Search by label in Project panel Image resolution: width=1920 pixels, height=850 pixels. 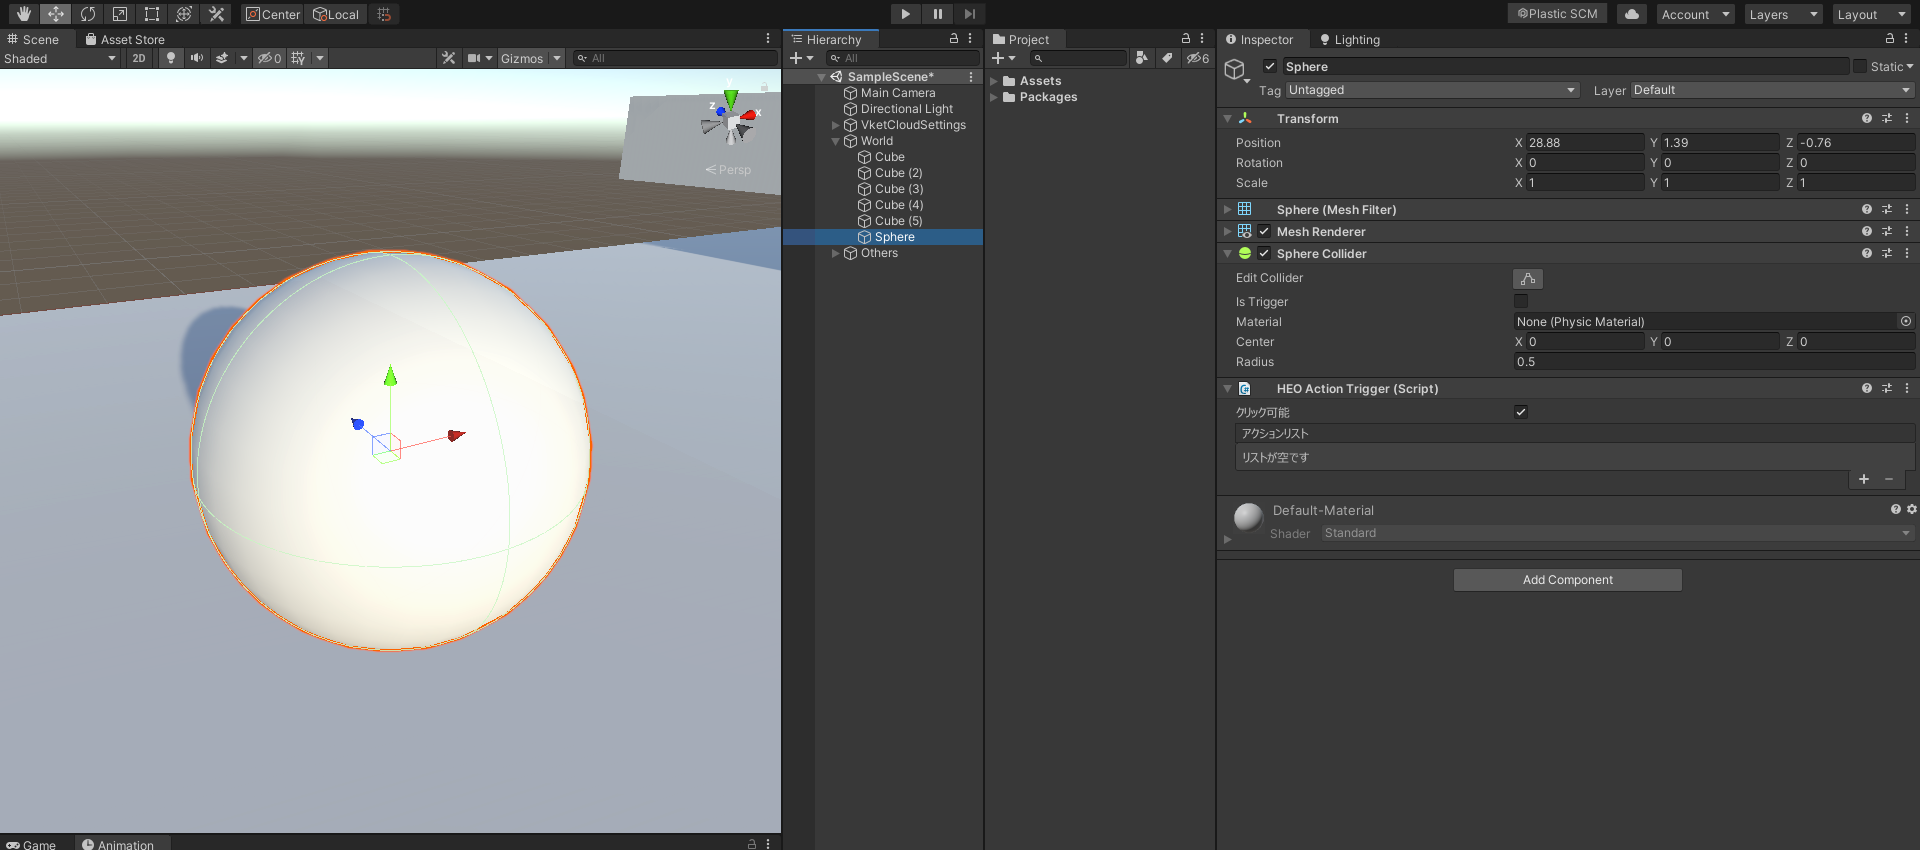pyautogui.click(x=1167, y=58)
